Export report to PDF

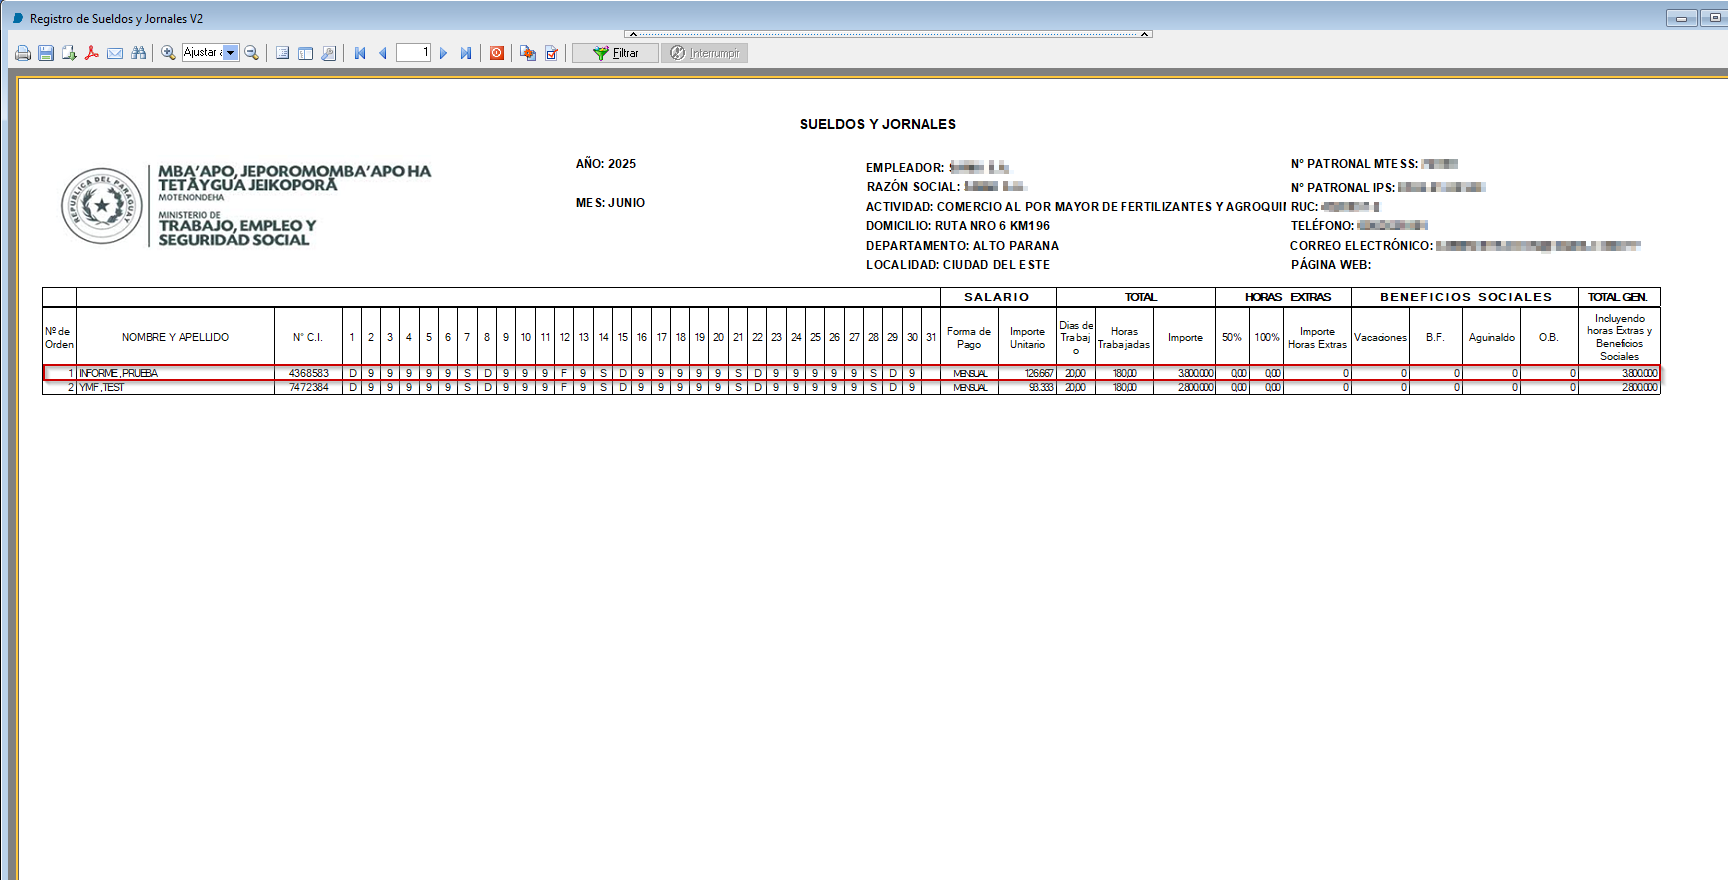(92, 53)
